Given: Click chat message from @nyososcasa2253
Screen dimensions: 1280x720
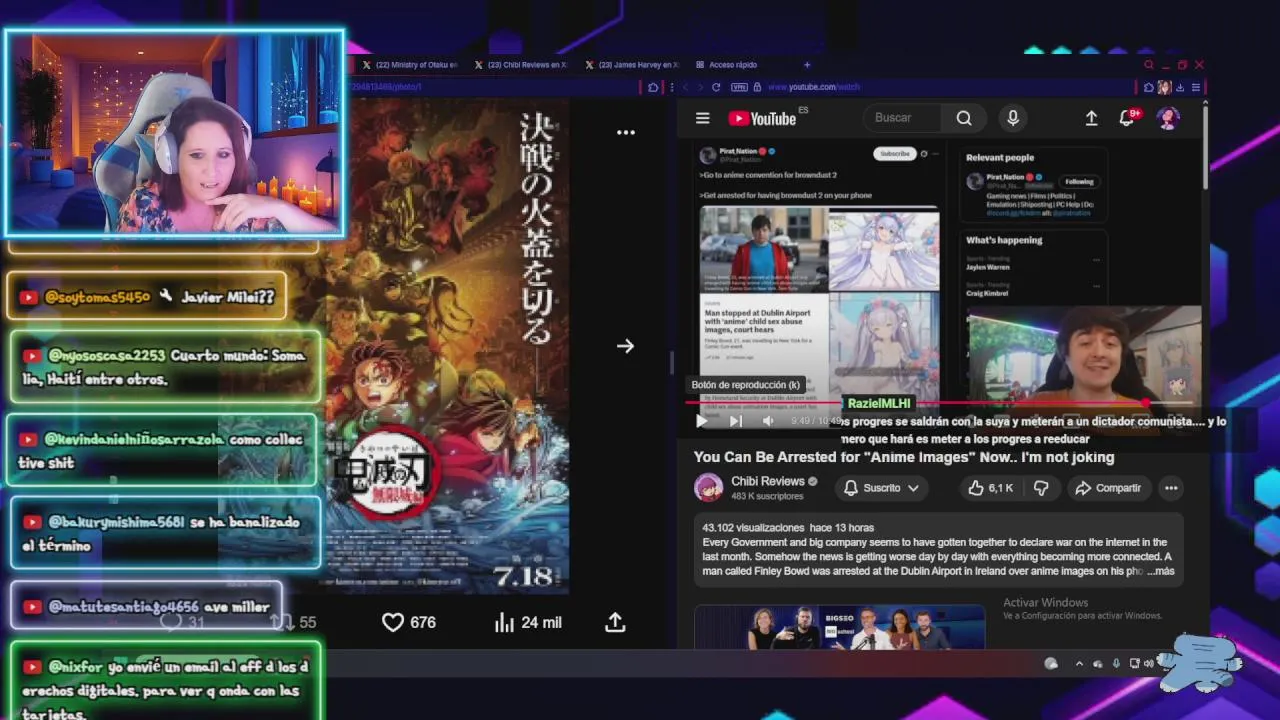Looking at the screenshot, I should pyautogui.click(x=165, y=367).
